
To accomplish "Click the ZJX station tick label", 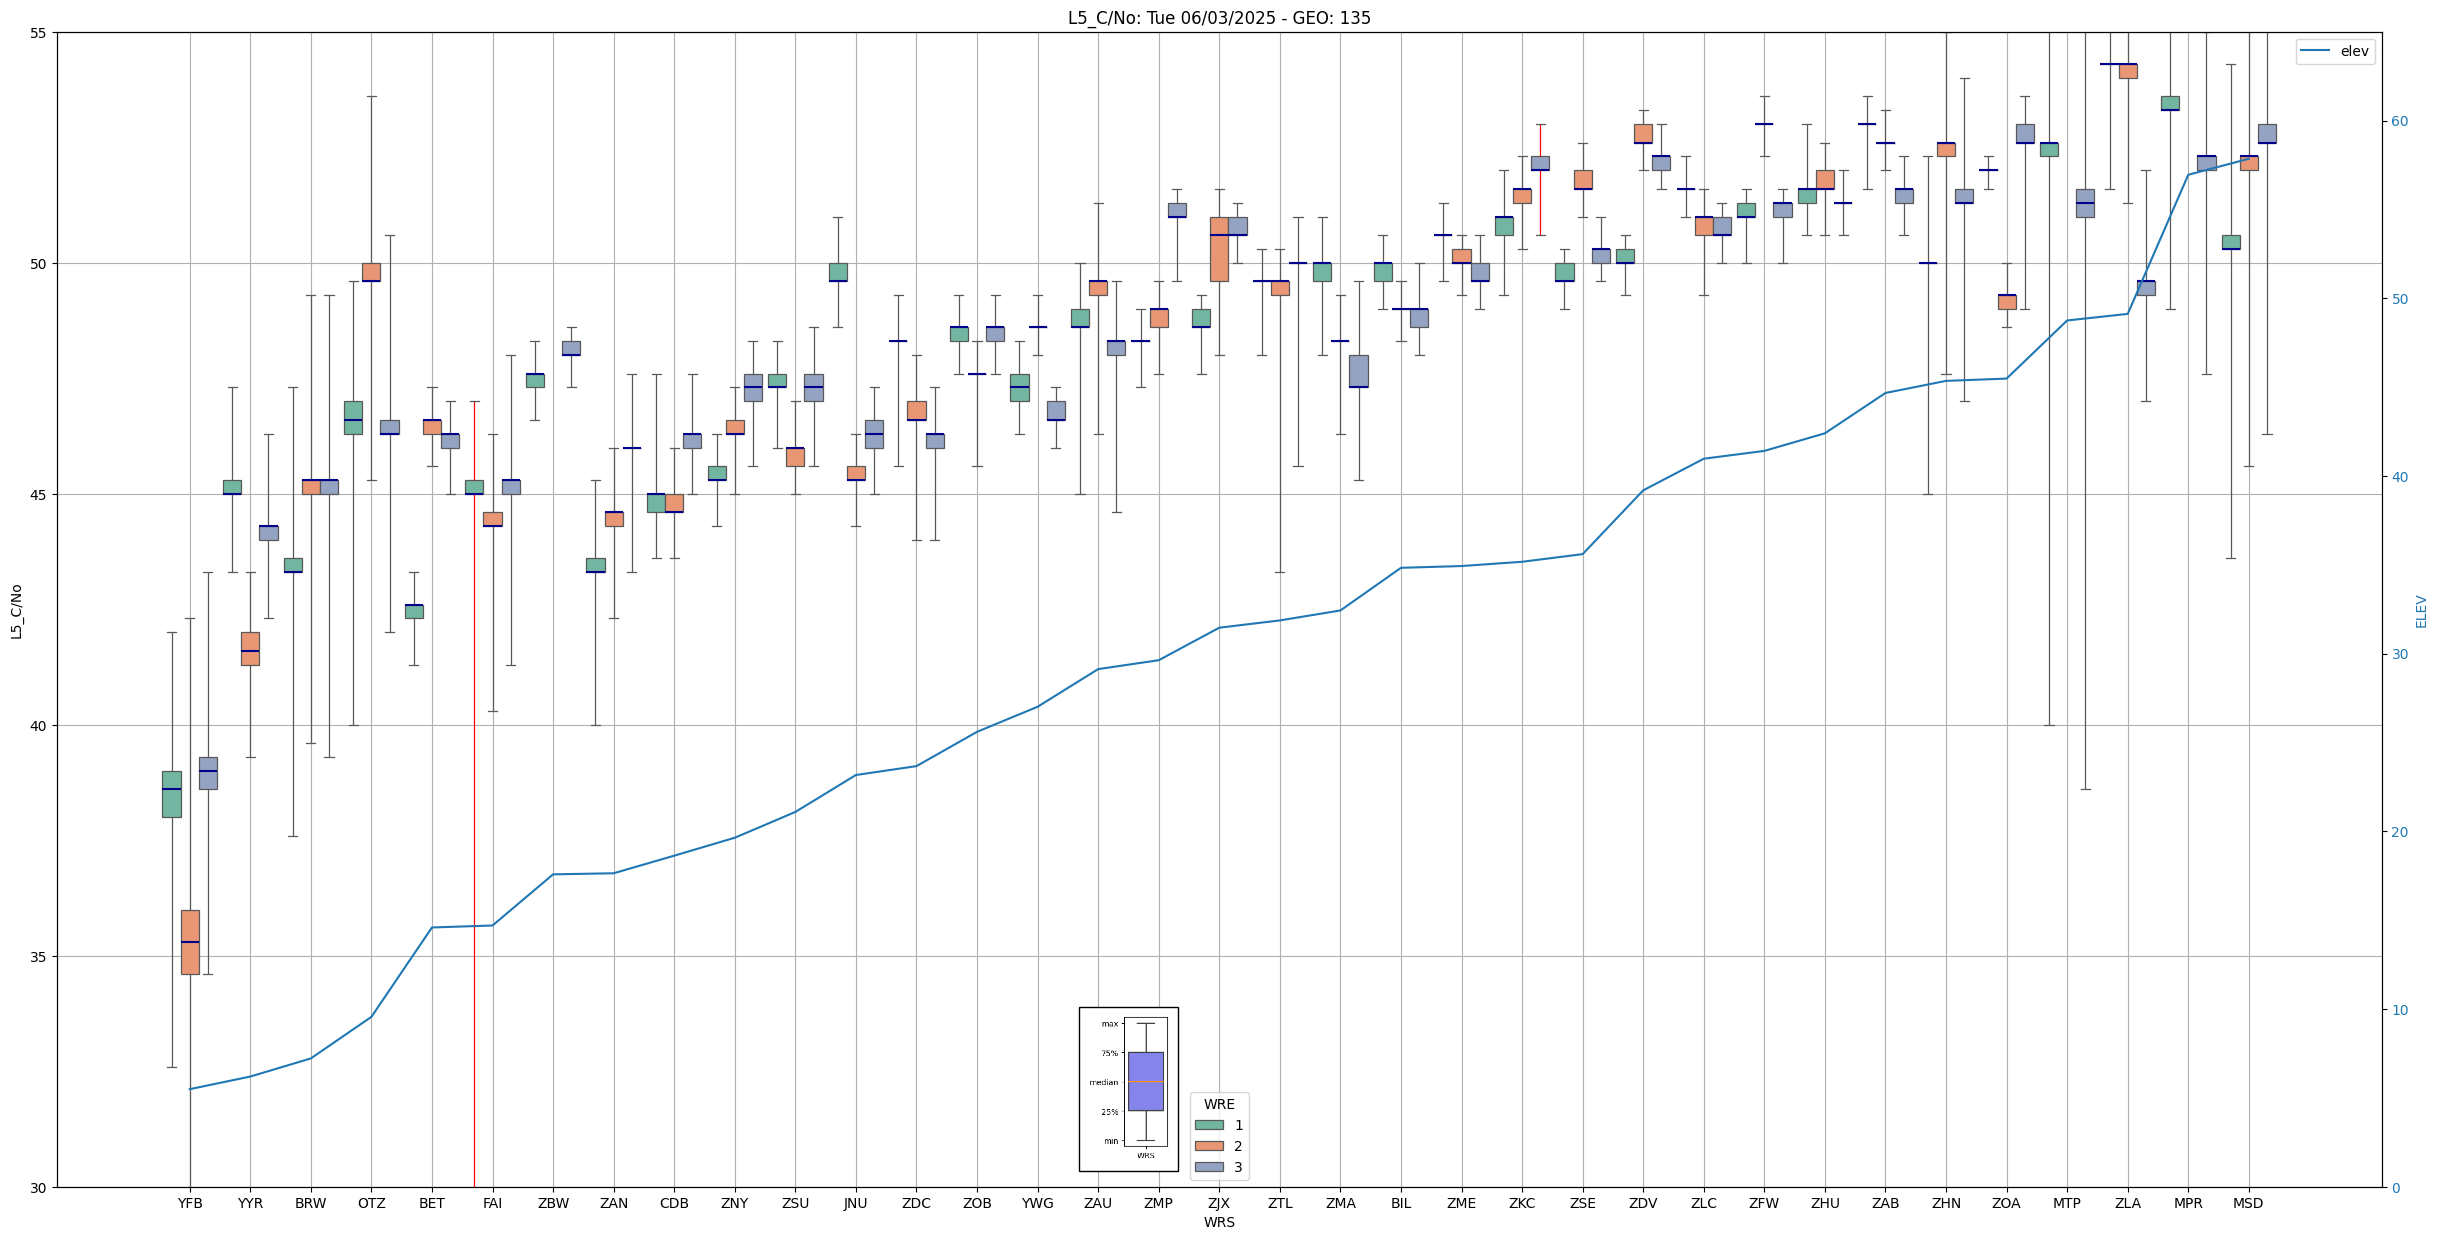I will coord(1218,1203).
